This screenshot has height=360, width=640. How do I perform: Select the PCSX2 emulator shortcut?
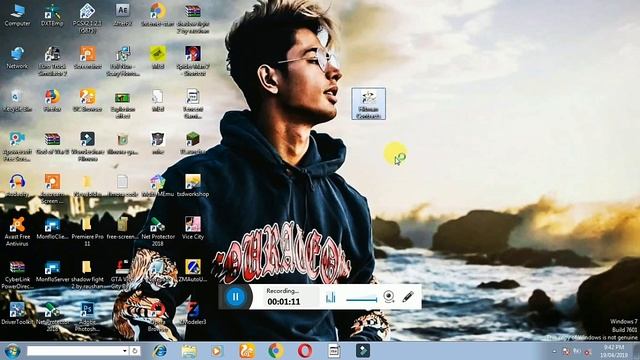pyautogui.click(x=87, y=19)
